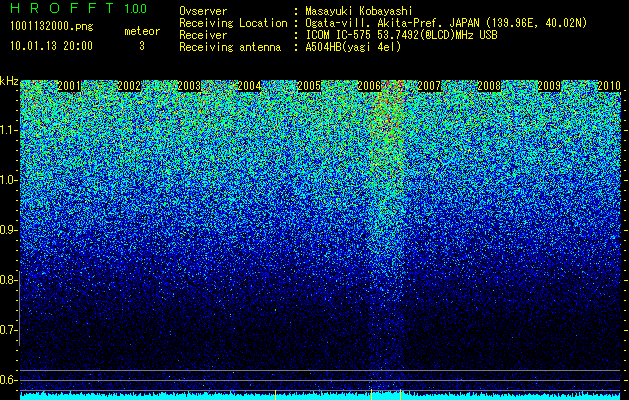Click the 2003 time marker label
This screenshot has width=629, height=400.
click(x=189, y=86)
